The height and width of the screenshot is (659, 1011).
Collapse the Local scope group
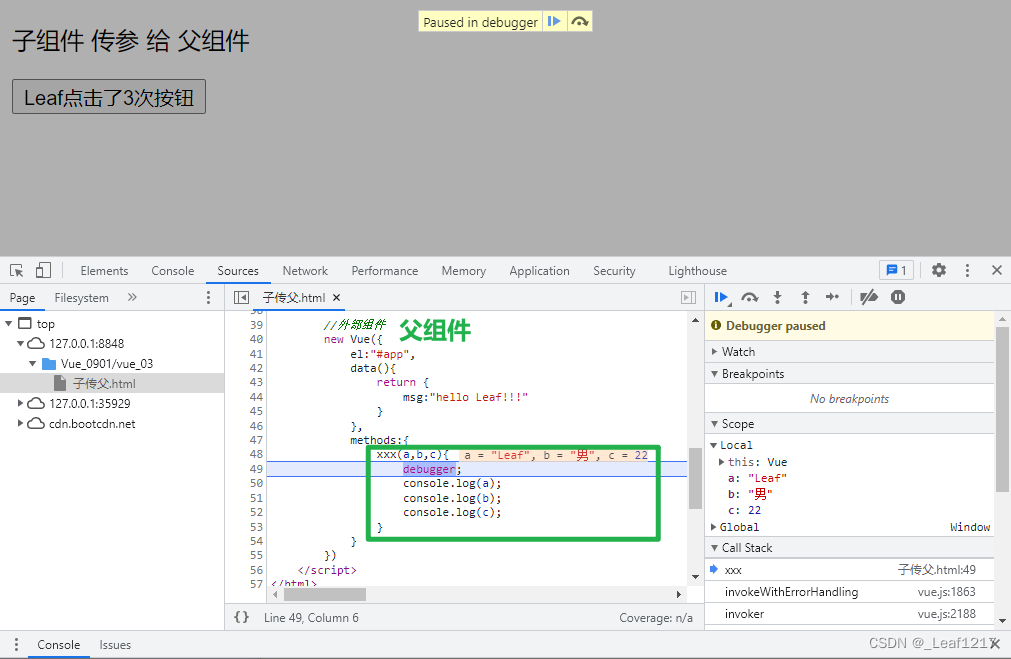pyautogui.click(x=714, y=445)
